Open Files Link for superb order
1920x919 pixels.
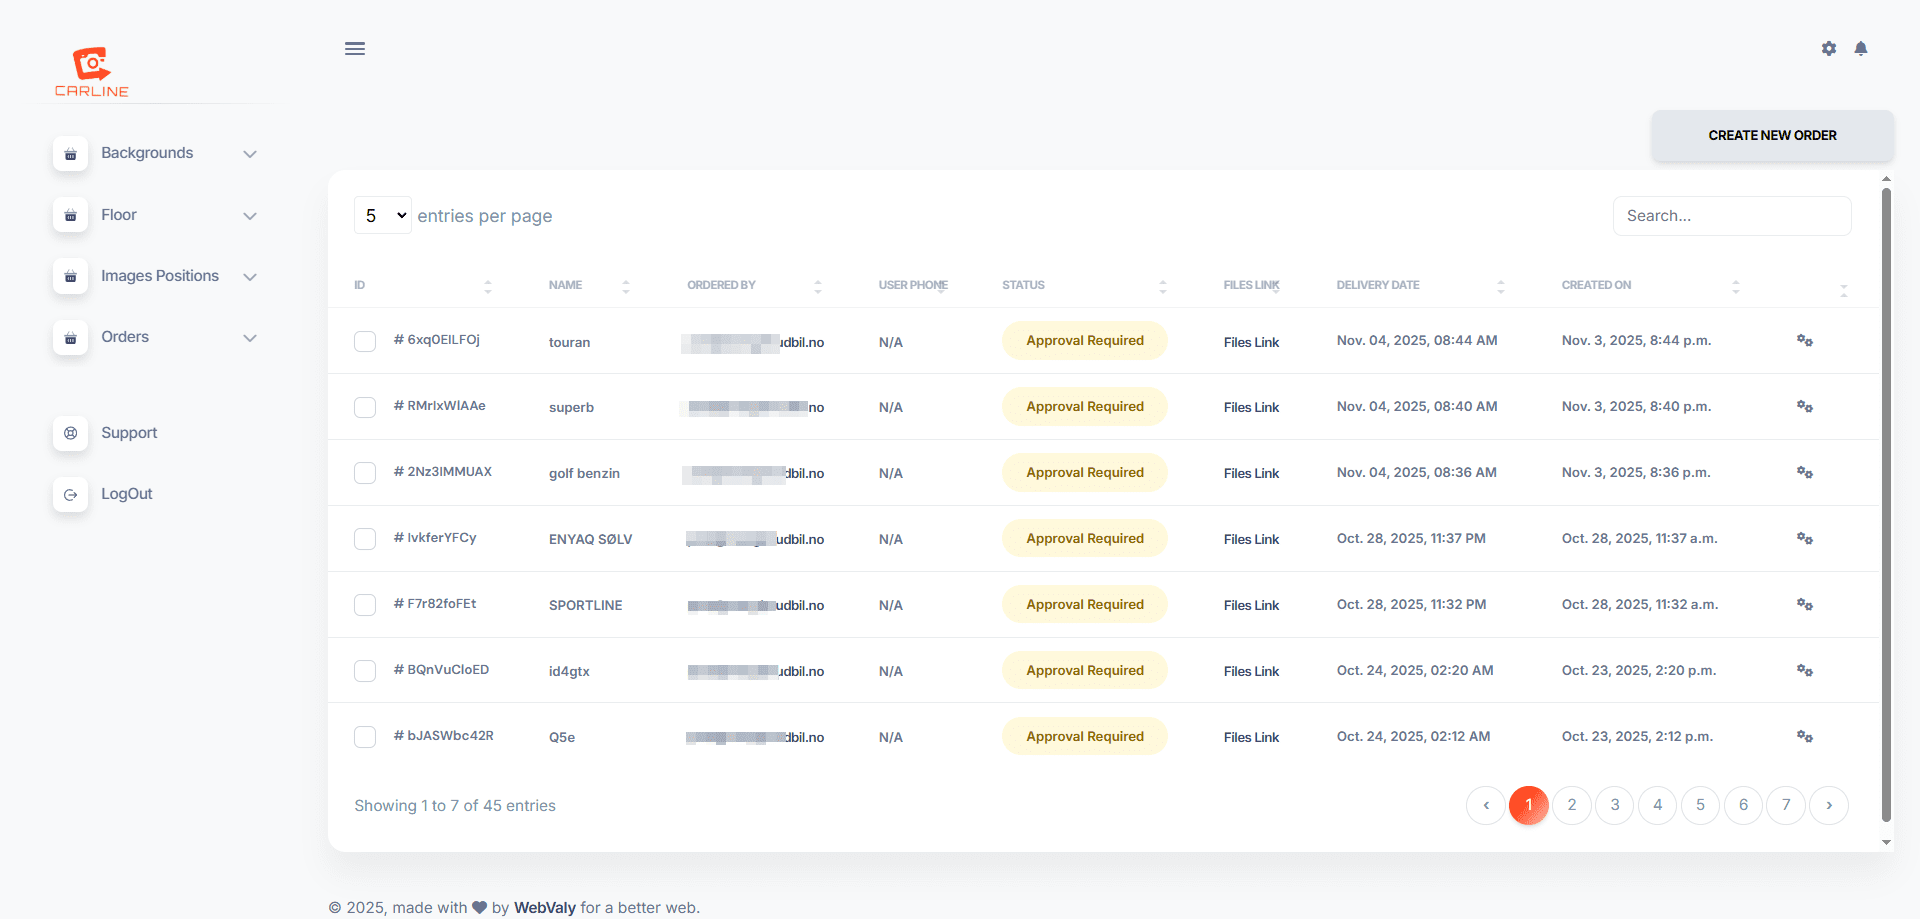pyautogui.click(x=1251, y=408)
